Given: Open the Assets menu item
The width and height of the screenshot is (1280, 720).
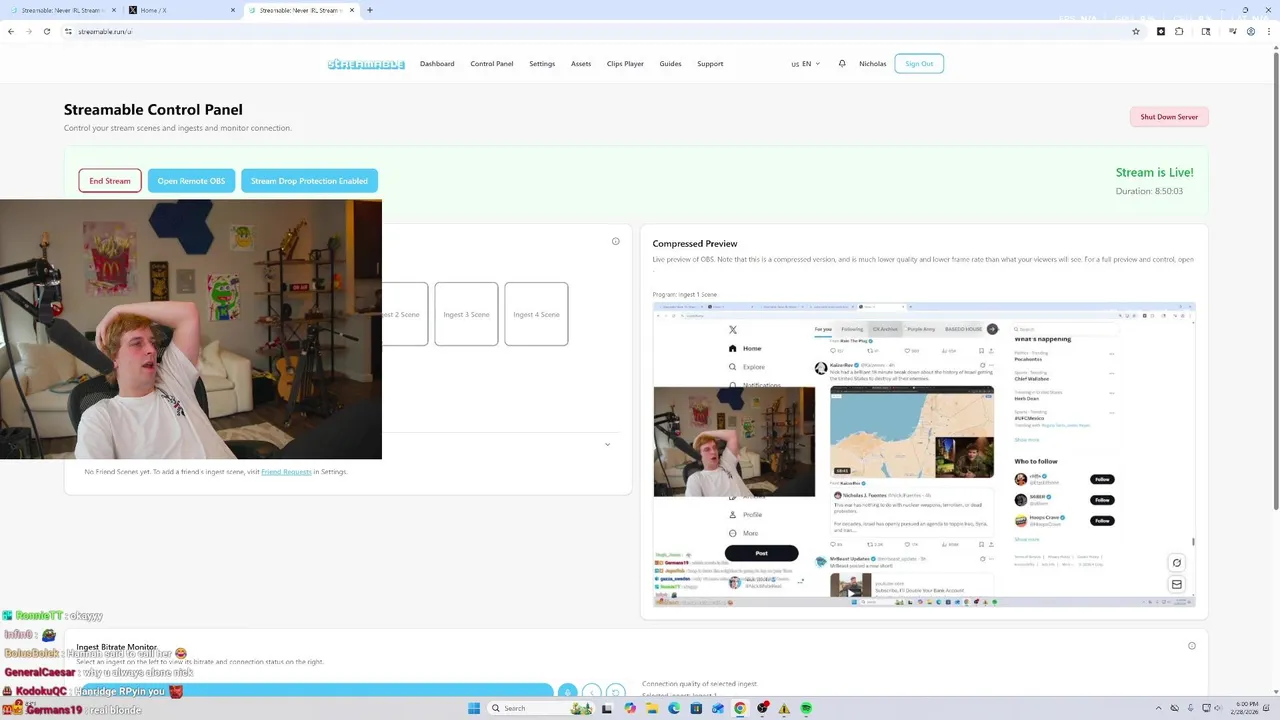Looking at the screenshot, I should [581, 64].
